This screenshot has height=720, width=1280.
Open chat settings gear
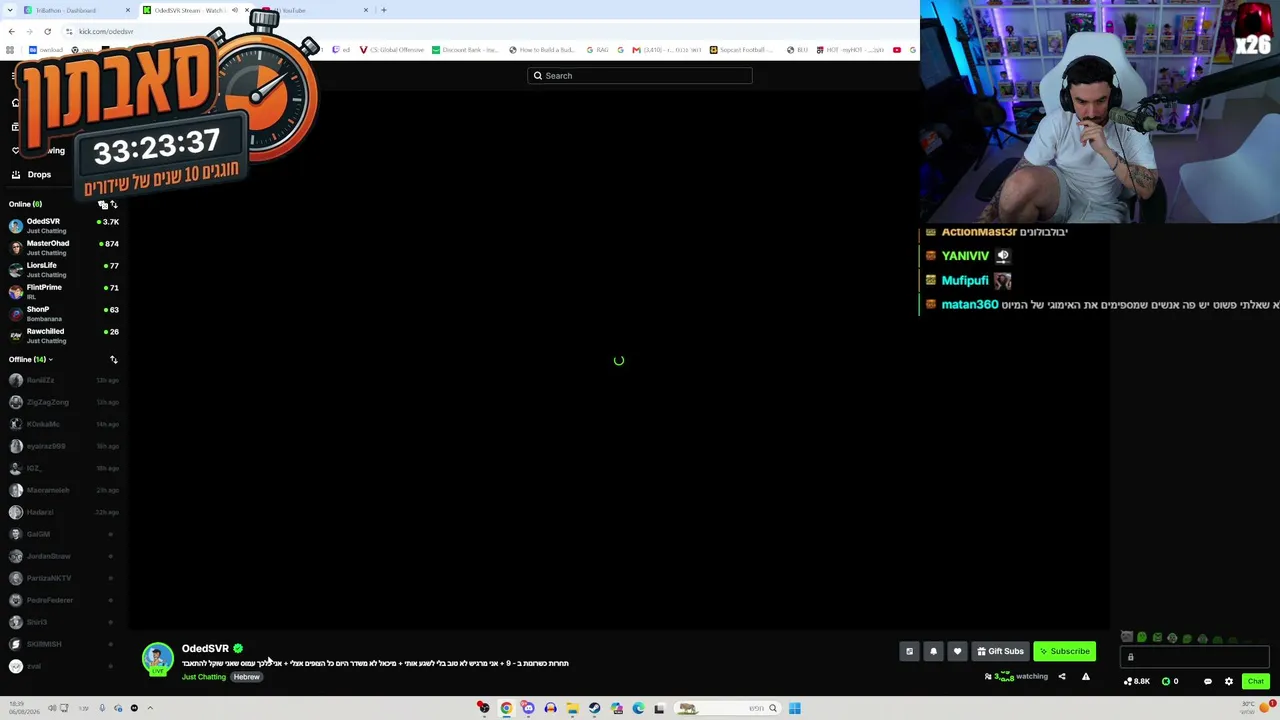click(1229, 682)
